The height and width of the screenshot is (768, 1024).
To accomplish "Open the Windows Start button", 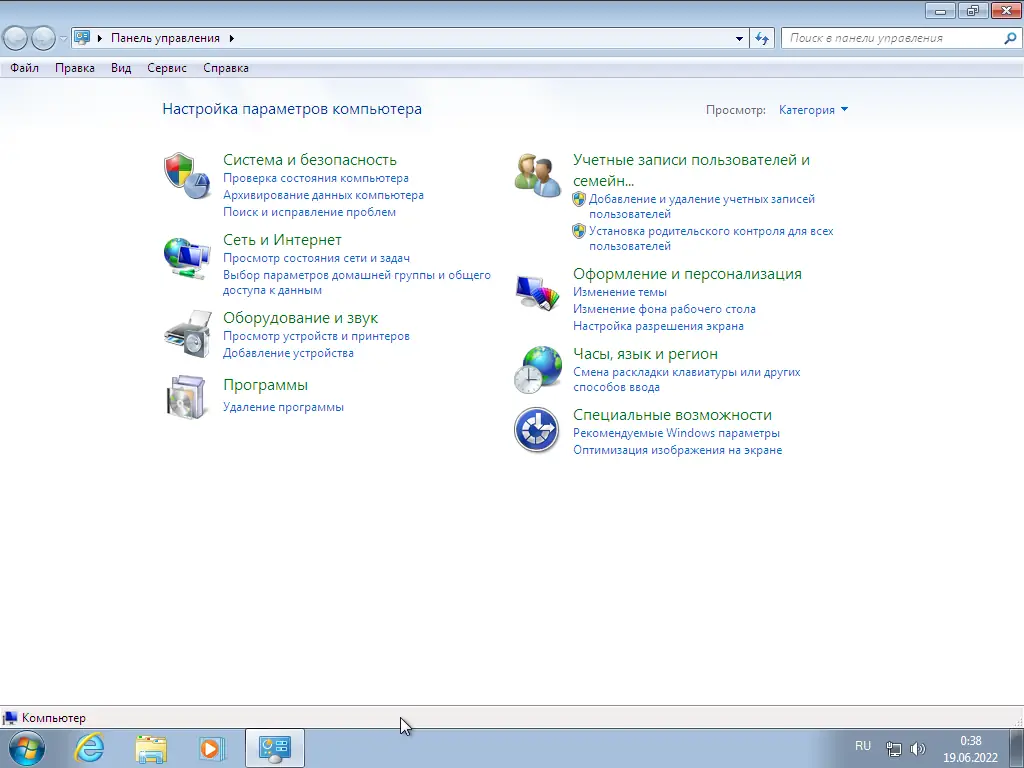I will pyautogui.click(x=27, y=748).
